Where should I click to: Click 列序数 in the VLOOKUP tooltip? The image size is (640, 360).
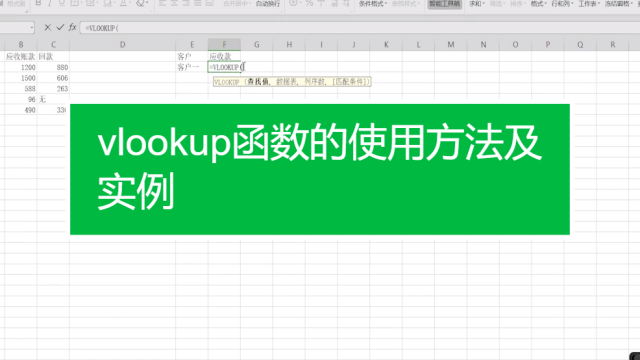[315, 82]
